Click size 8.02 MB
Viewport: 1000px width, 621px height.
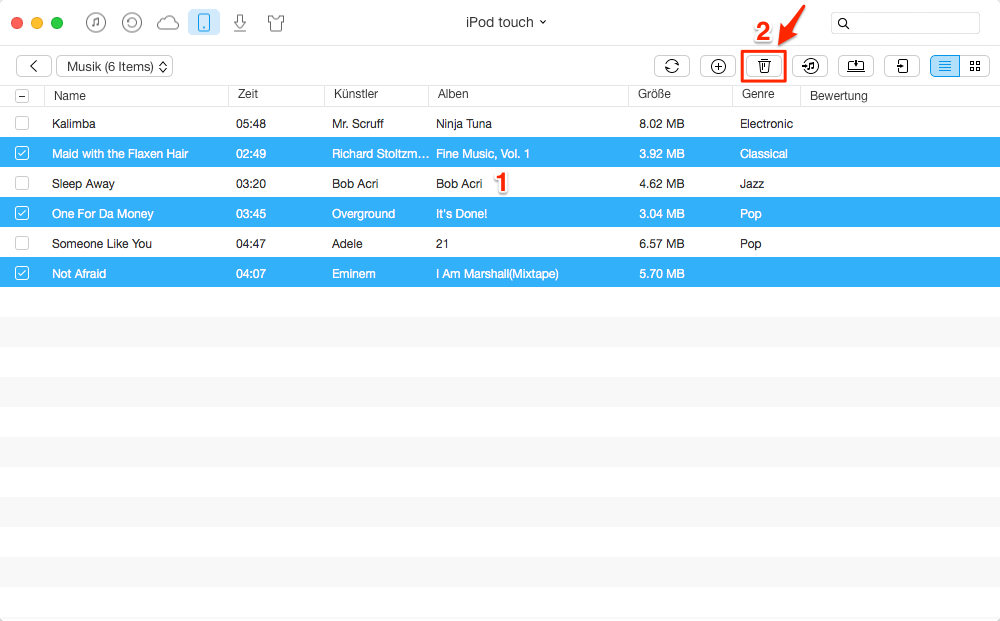(661, 124)
